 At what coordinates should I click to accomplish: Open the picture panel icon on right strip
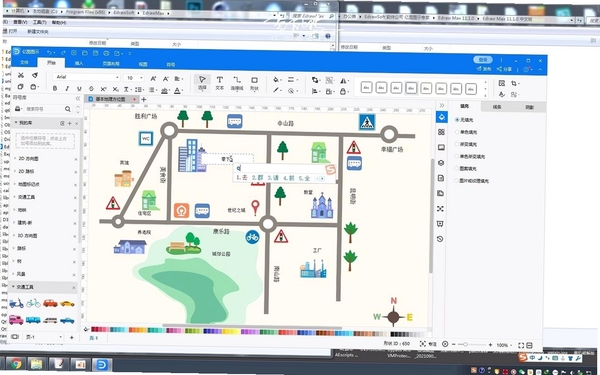pos(441,147)
